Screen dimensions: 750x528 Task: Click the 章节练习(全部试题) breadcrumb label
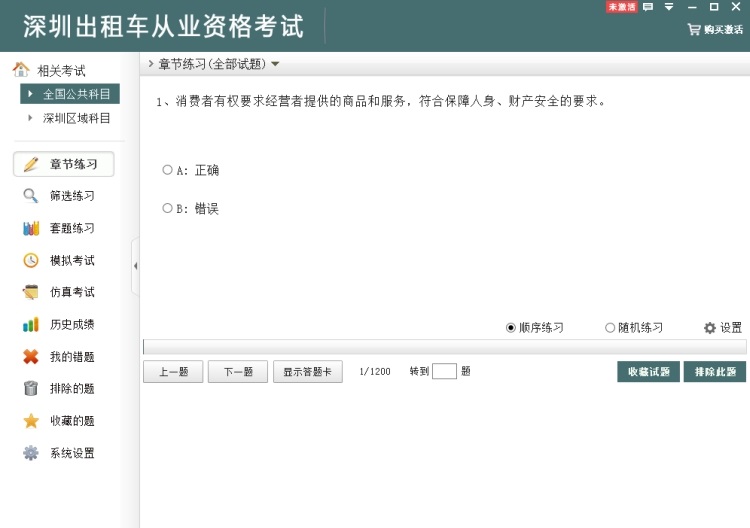pyautogui.click(x=212, y=64)
